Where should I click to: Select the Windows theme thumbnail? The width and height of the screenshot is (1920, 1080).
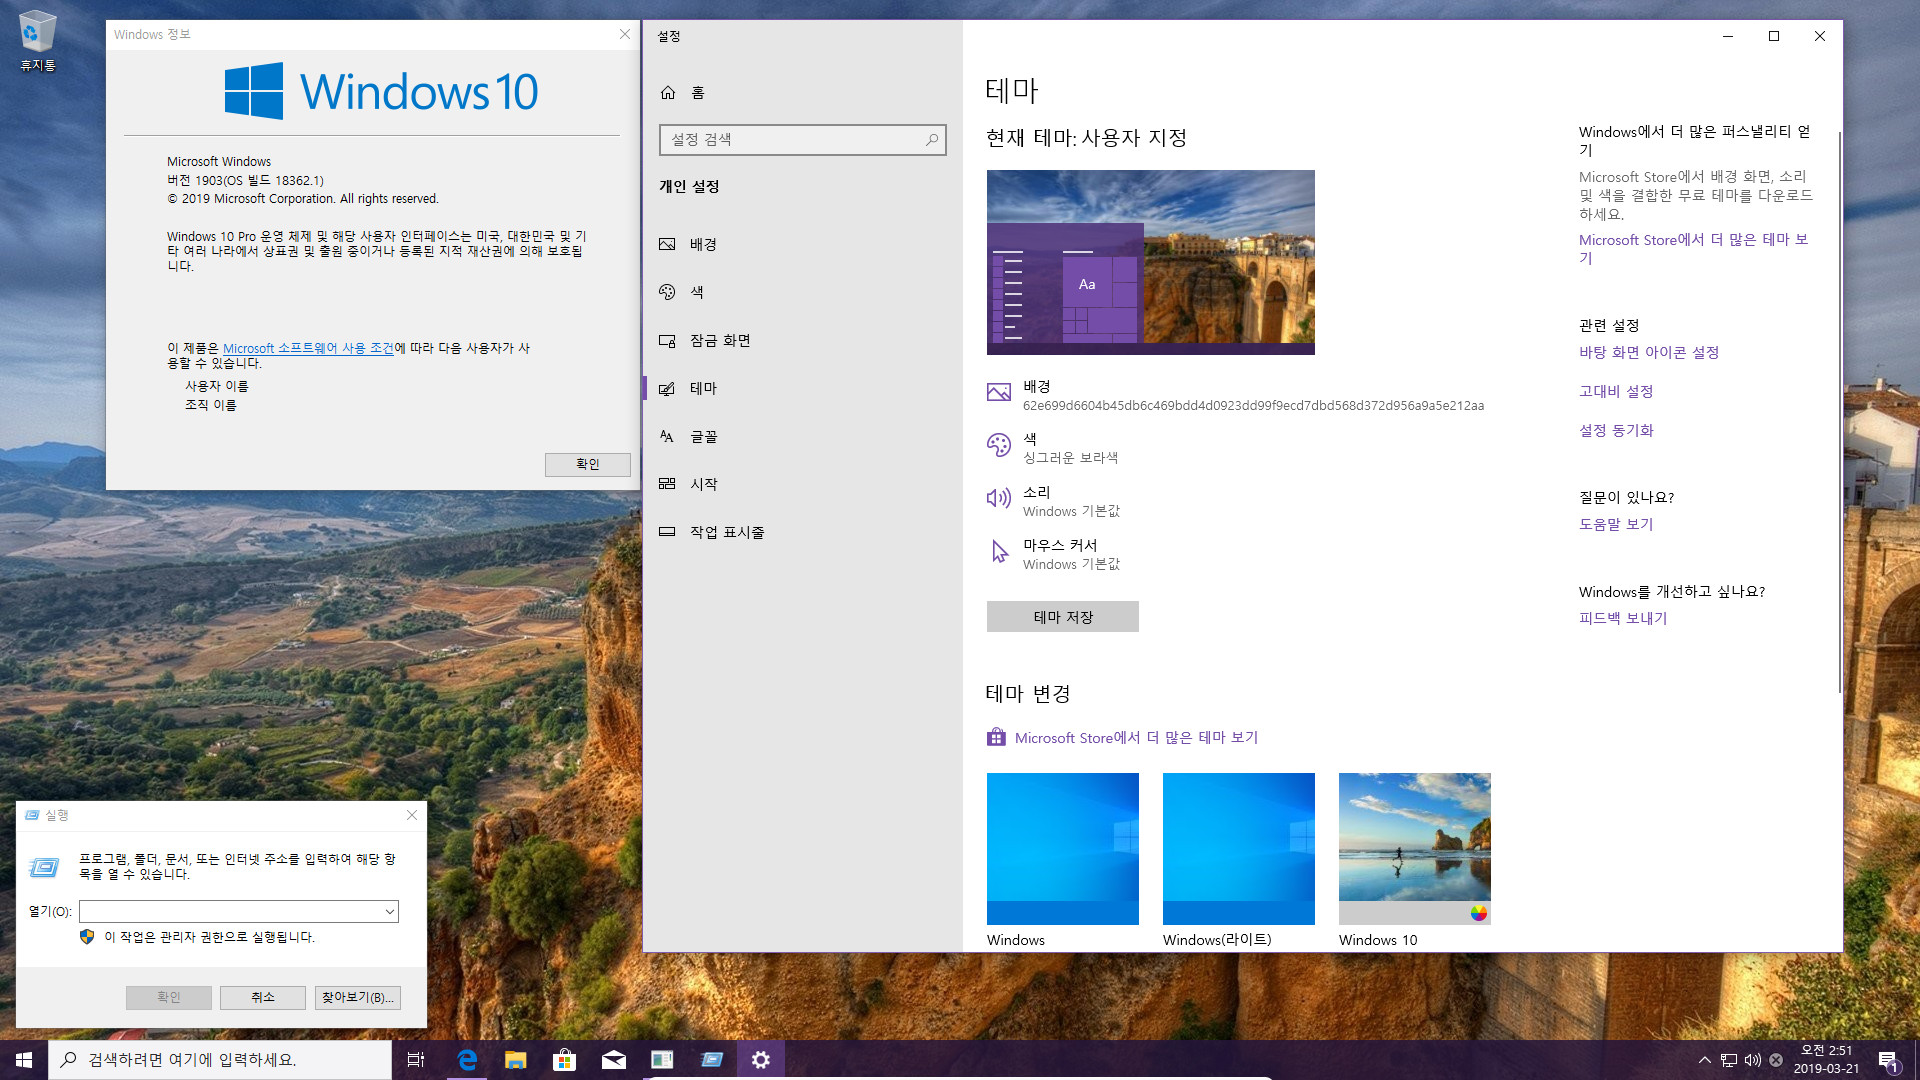(1063, 849)
